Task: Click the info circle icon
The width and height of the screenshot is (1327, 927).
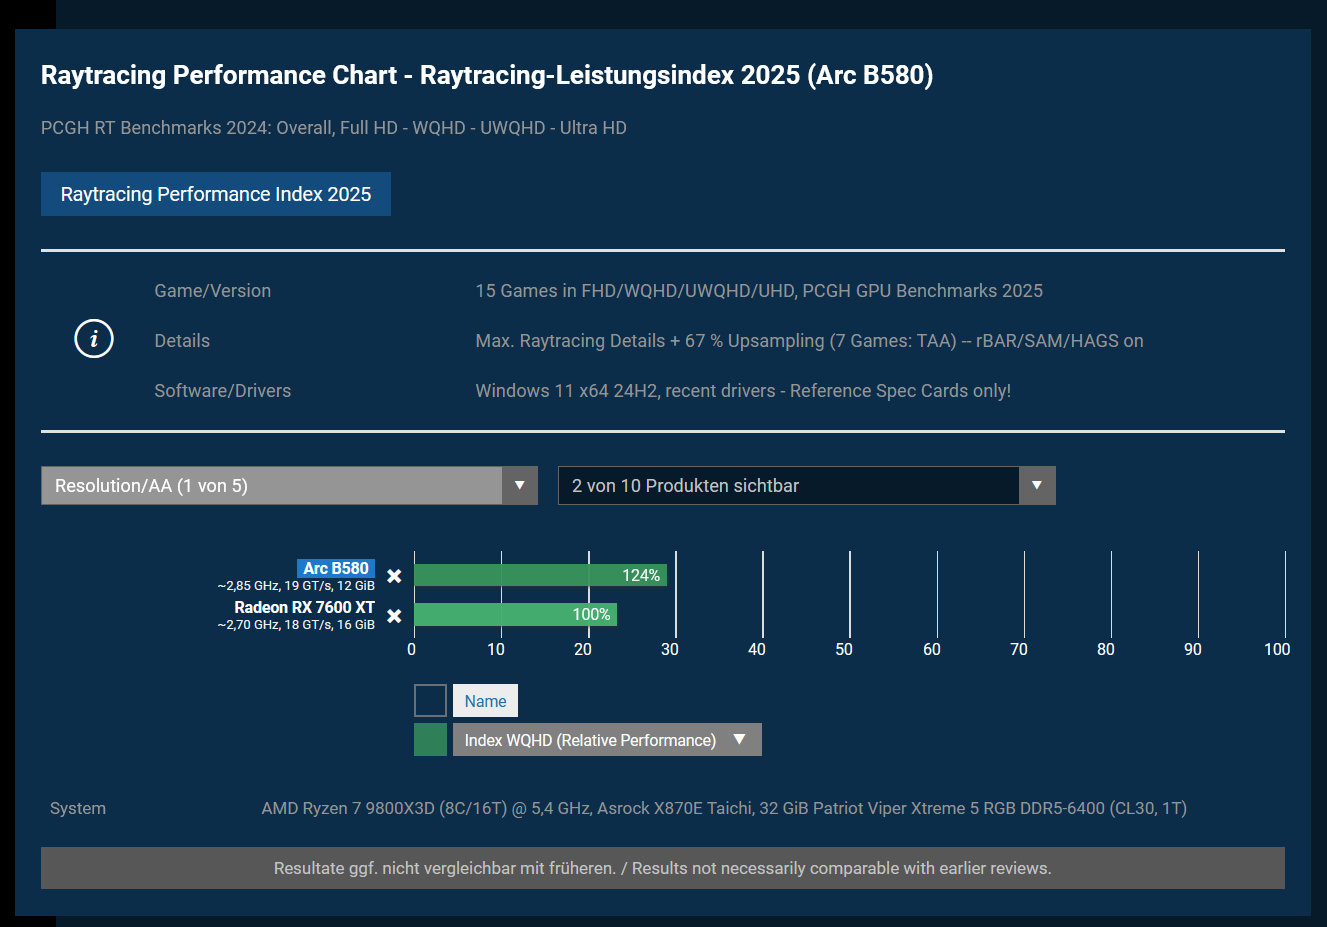Action: click(x=94, y=339)
